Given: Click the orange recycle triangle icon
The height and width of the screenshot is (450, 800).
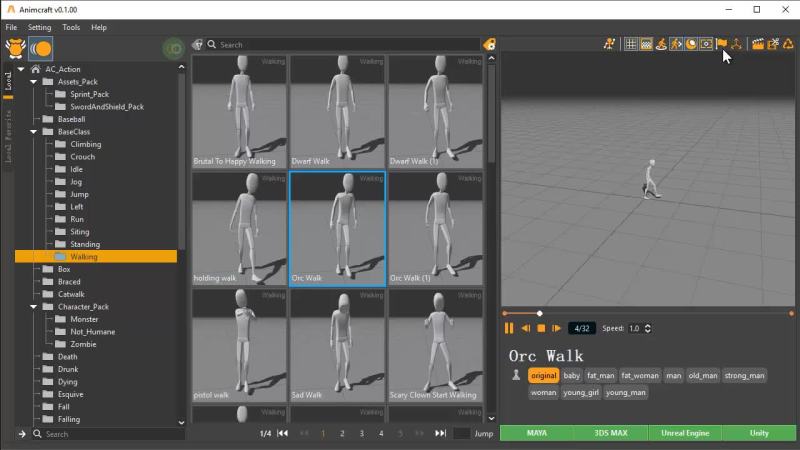Looking at the screenshot, I should point(788,44).
